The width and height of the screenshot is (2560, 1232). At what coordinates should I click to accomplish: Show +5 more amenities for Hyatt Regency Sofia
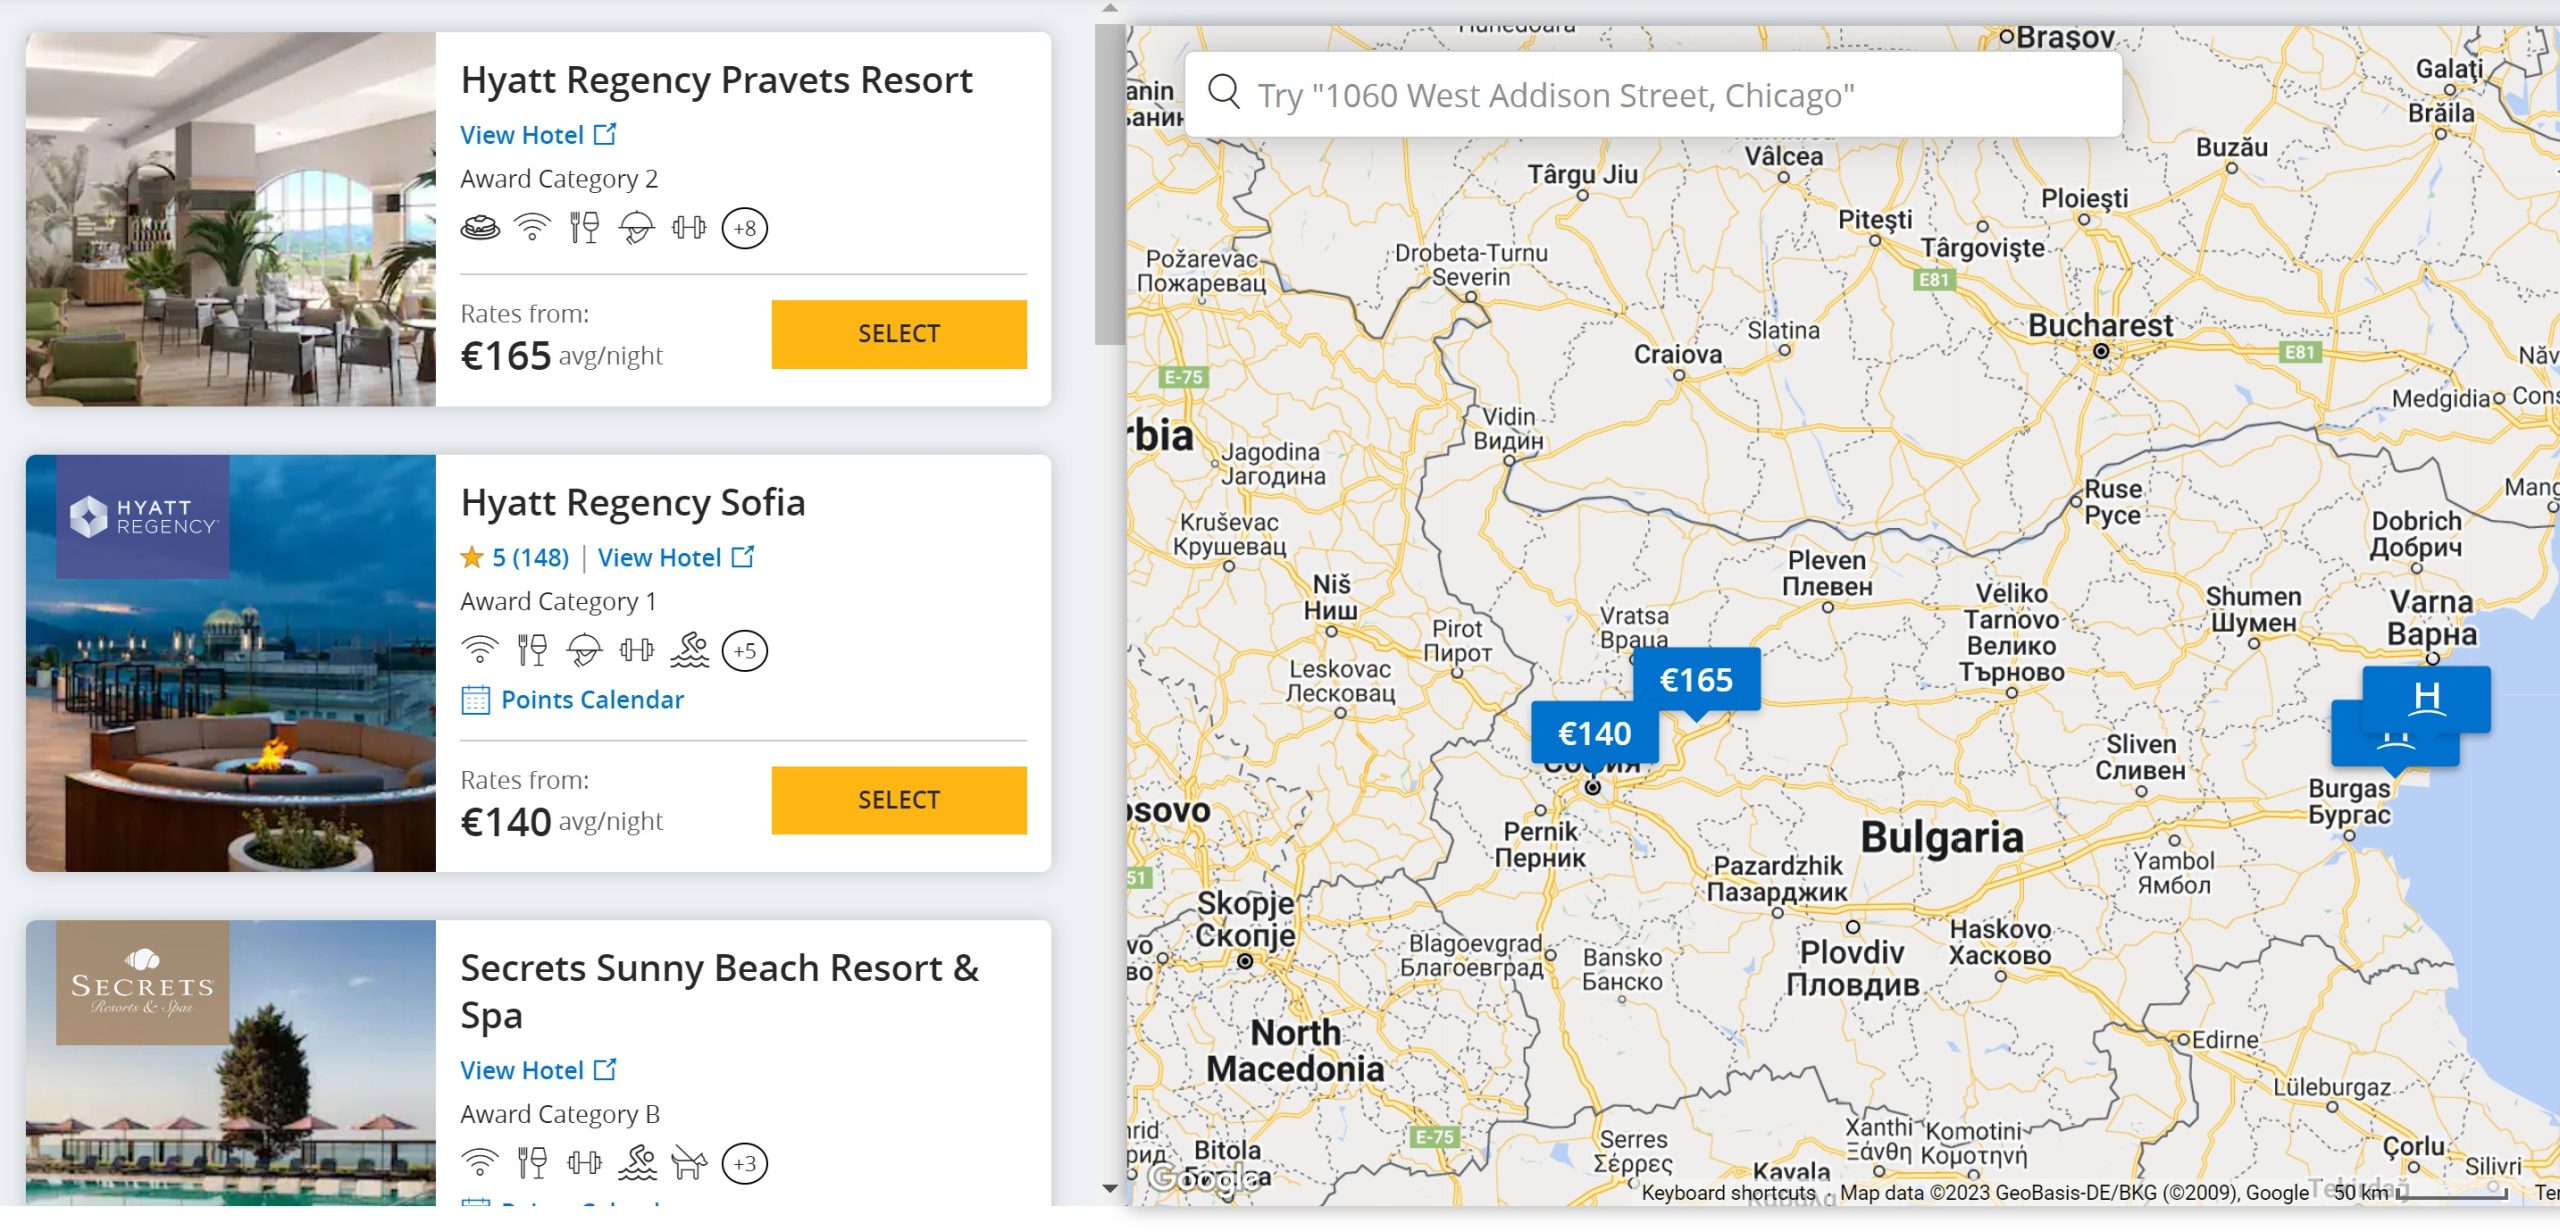745,651
